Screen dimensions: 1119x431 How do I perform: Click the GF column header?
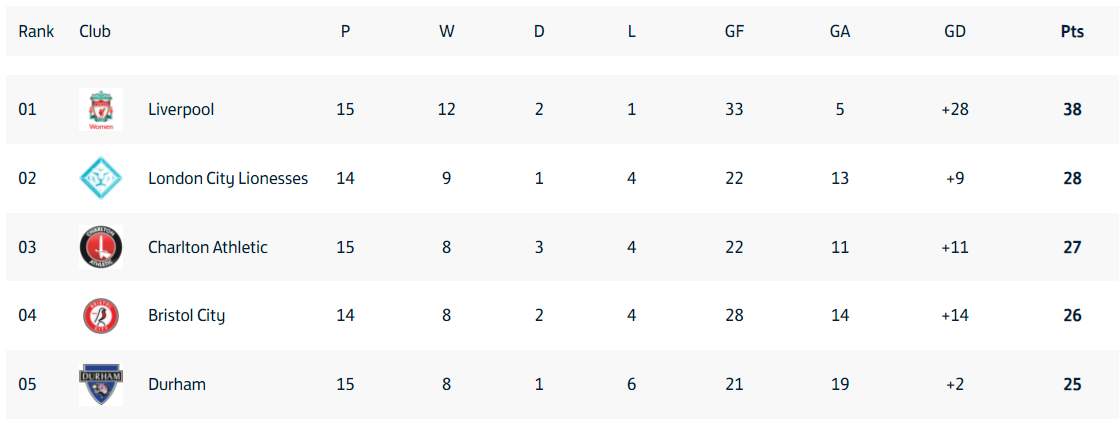click(734, 31)
